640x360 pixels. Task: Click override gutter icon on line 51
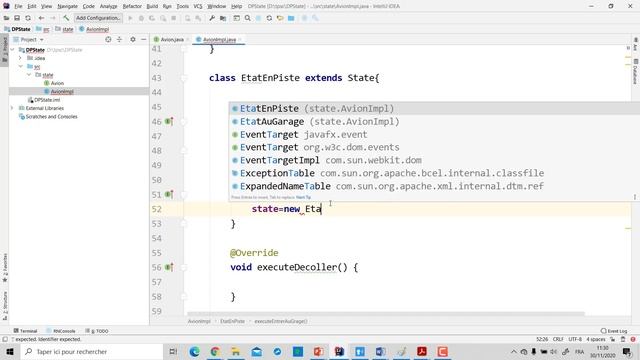[169, 194]
